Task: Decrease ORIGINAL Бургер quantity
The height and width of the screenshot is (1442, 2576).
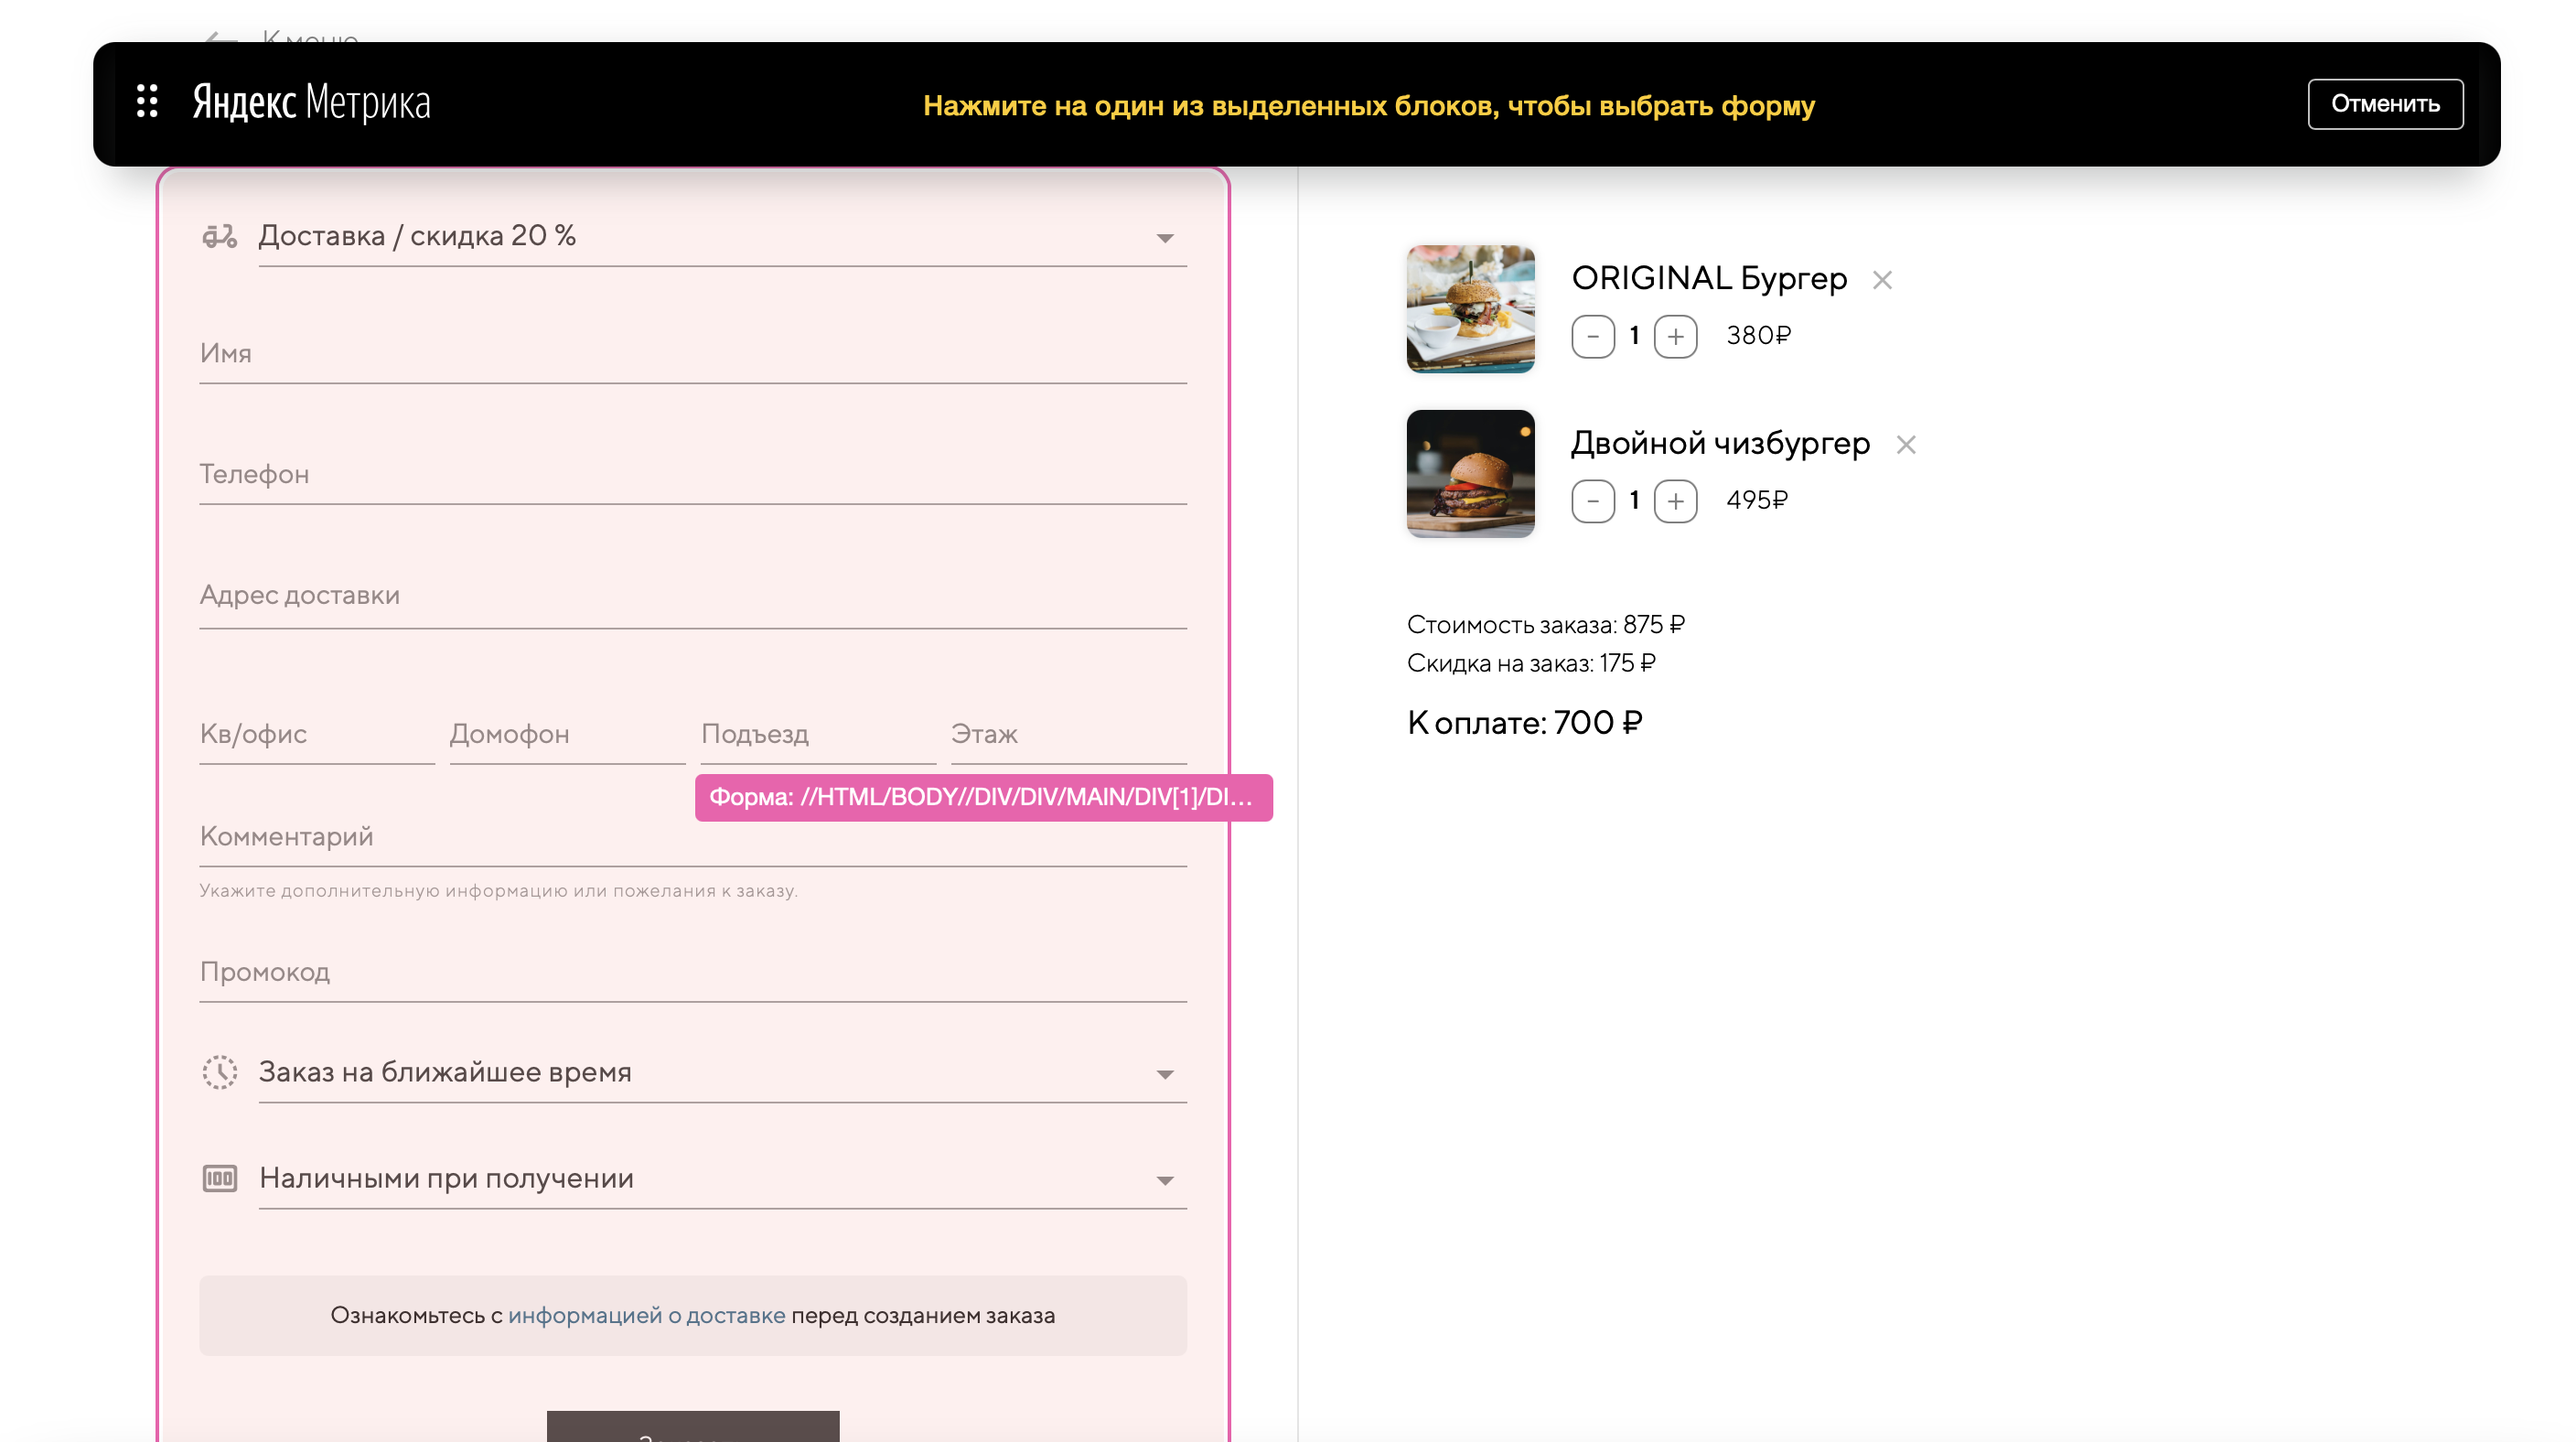Action: 1593,336
